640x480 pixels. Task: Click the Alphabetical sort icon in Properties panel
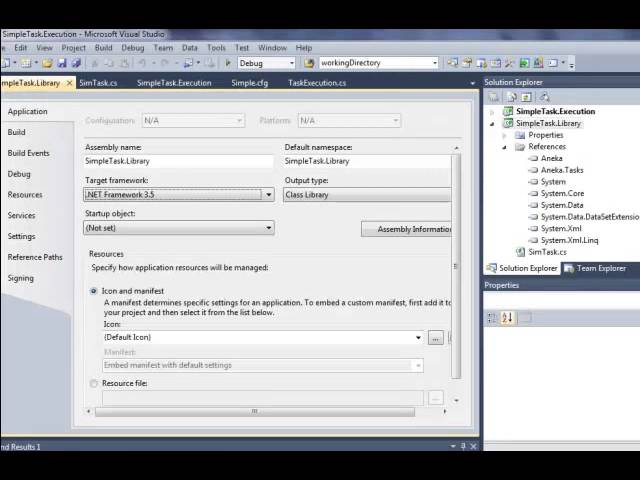pos(507,318)
